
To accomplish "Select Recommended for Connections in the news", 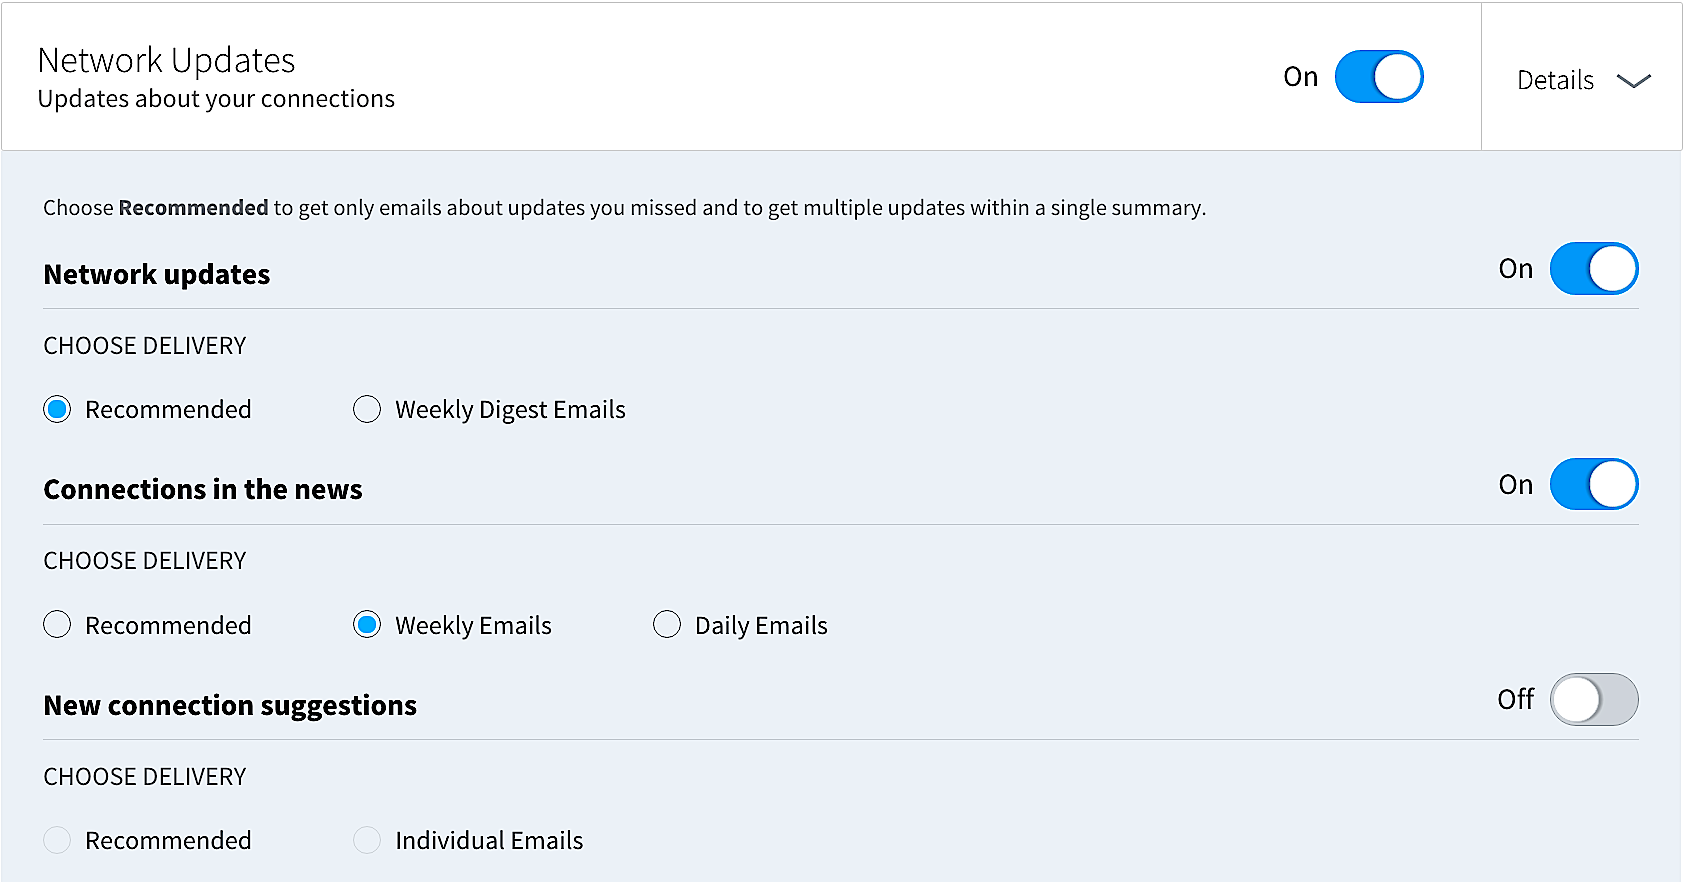I will pos(58,625).
